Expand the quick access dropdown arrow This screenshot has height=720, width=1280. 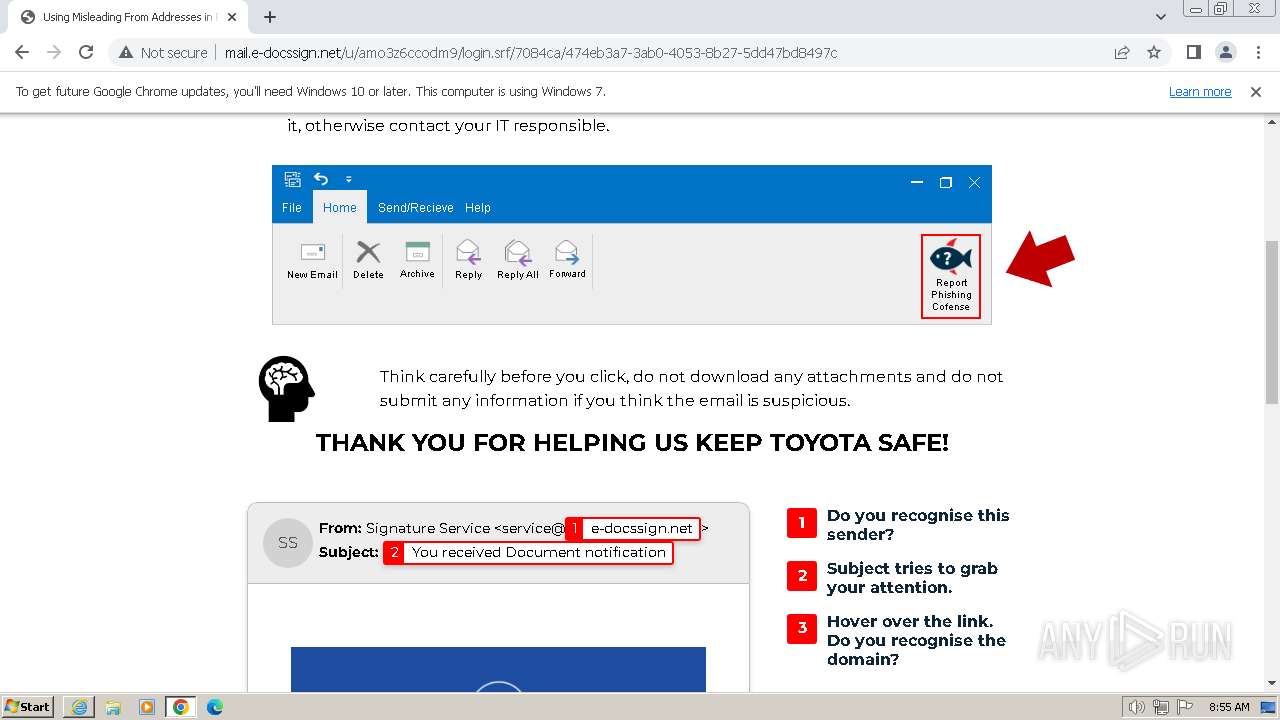point(349,180)
